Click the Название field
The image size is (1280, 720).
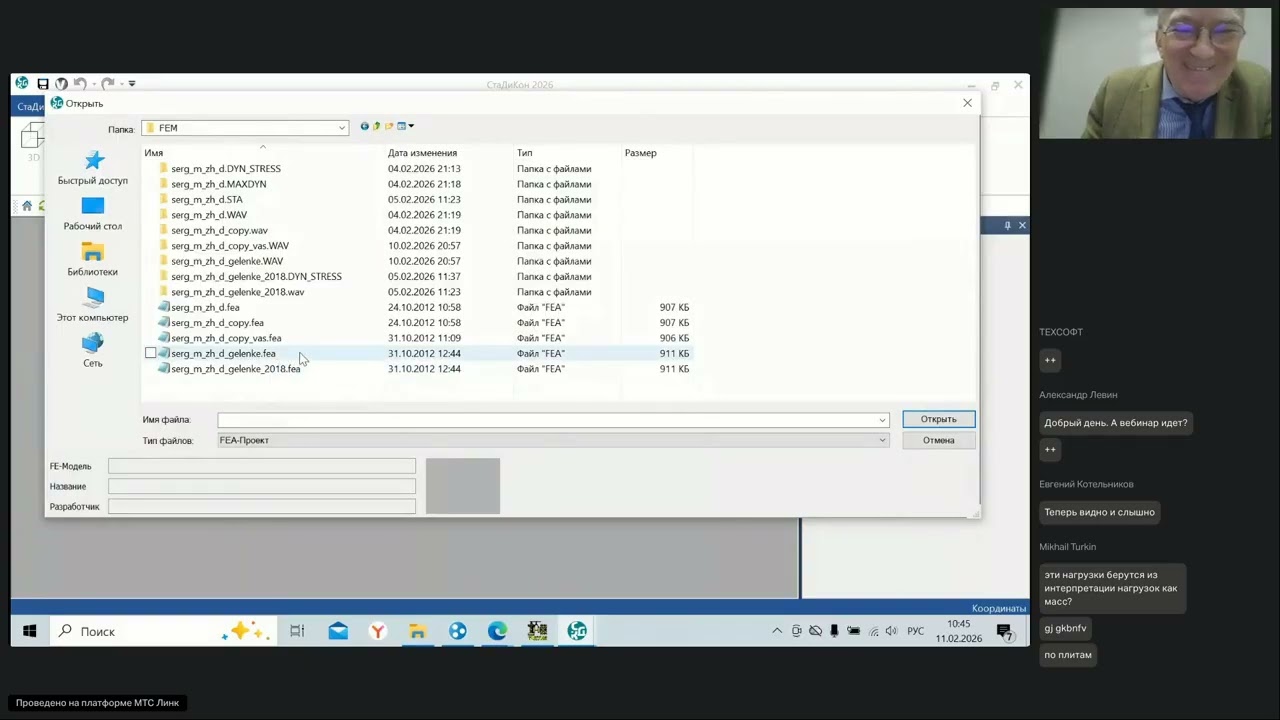click(x=262, y=487)
